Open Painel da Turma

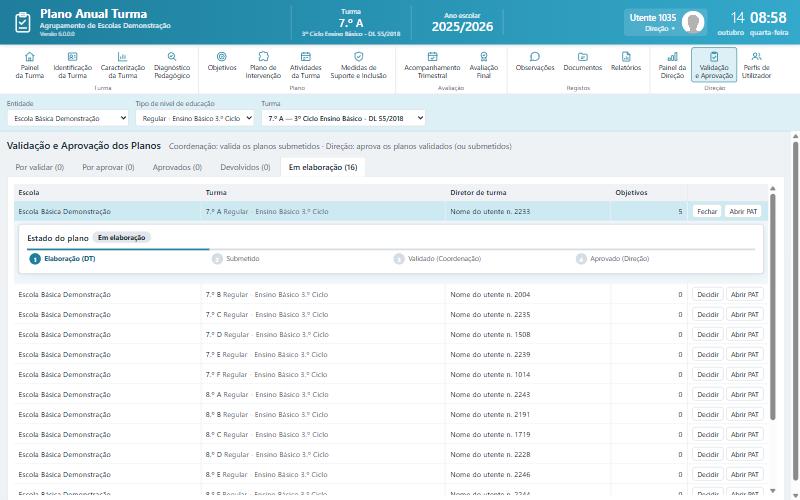30,65
